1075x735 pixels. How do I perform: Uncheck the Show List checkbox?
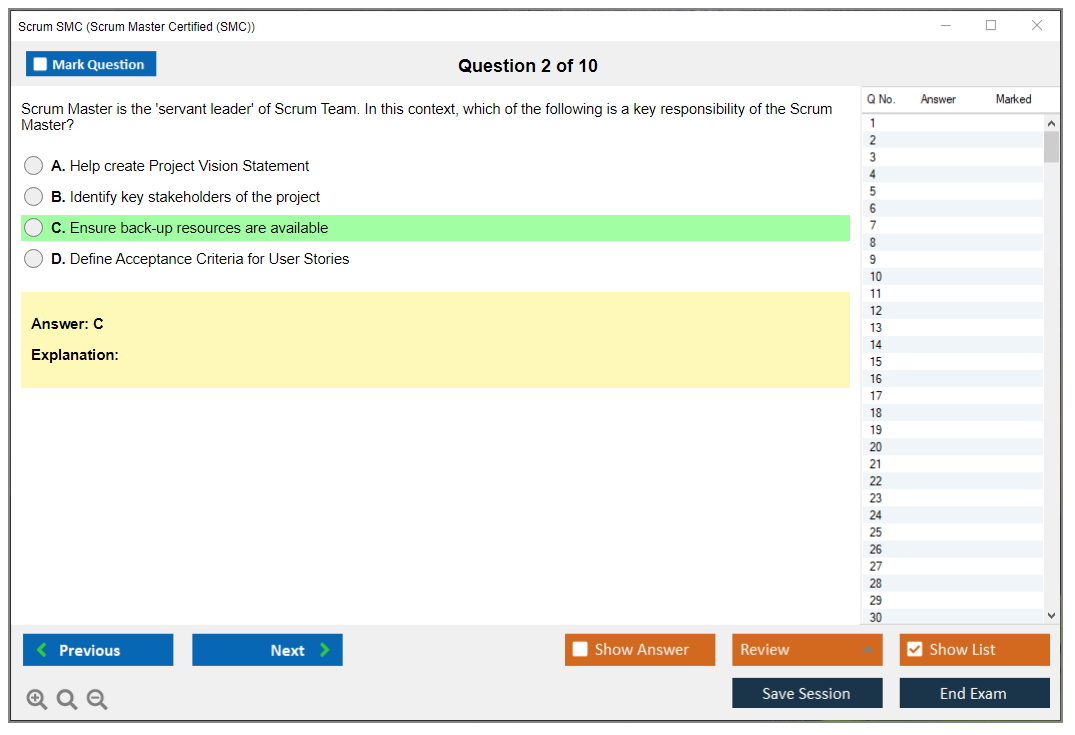click(914, 650)
